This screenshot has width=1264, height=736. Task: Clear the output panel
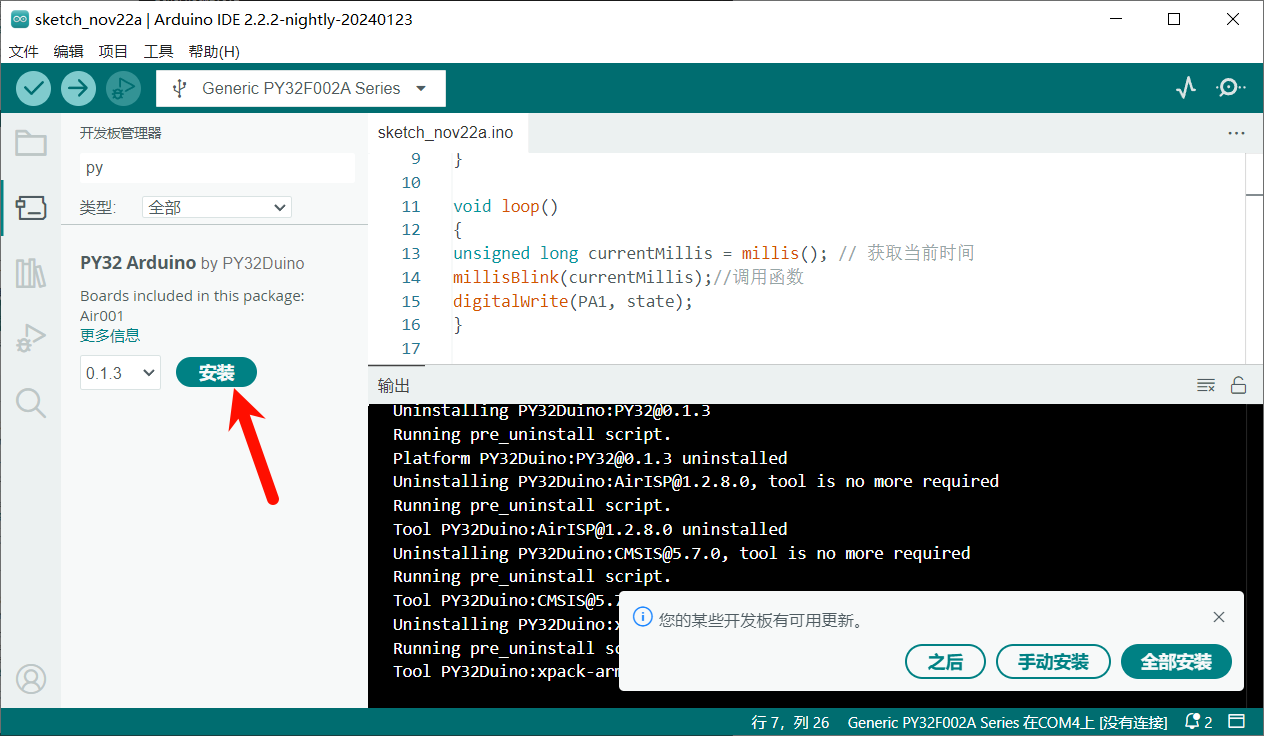pos(1206,386)
